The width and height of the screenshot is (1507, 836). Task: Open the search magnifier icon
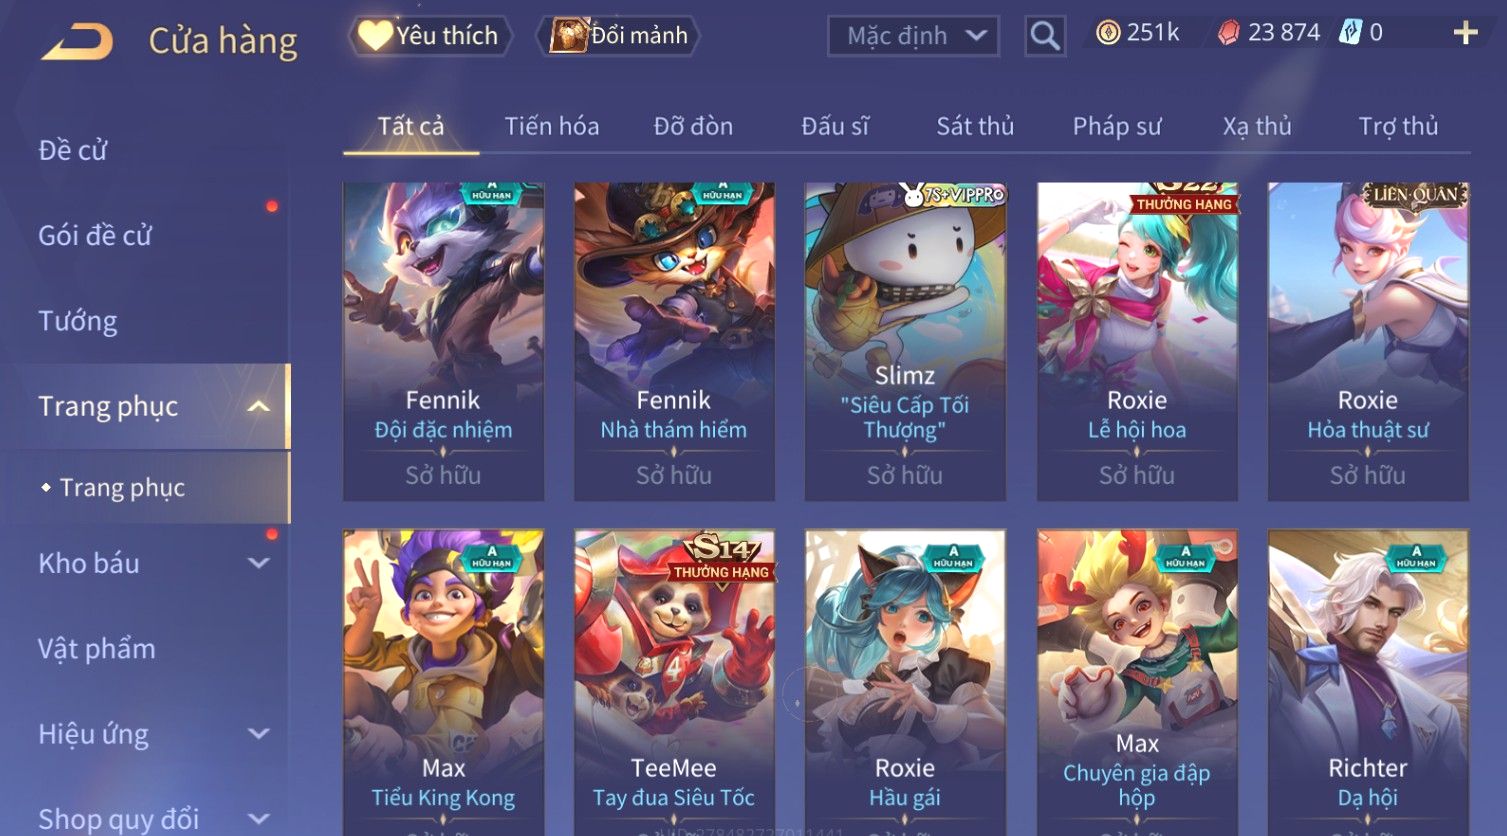click(1045, 36)
